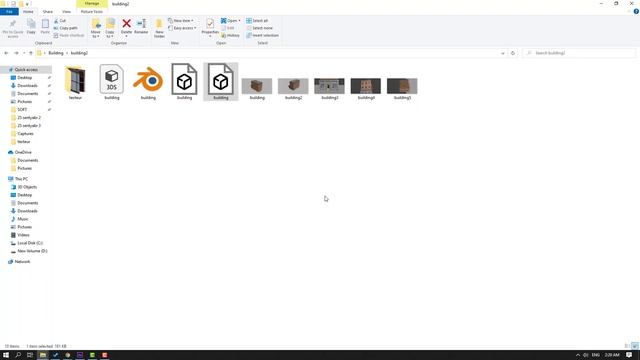Click the red Delete X icon
The height and width of the screenshot is (360, 640).
[127, 24]
